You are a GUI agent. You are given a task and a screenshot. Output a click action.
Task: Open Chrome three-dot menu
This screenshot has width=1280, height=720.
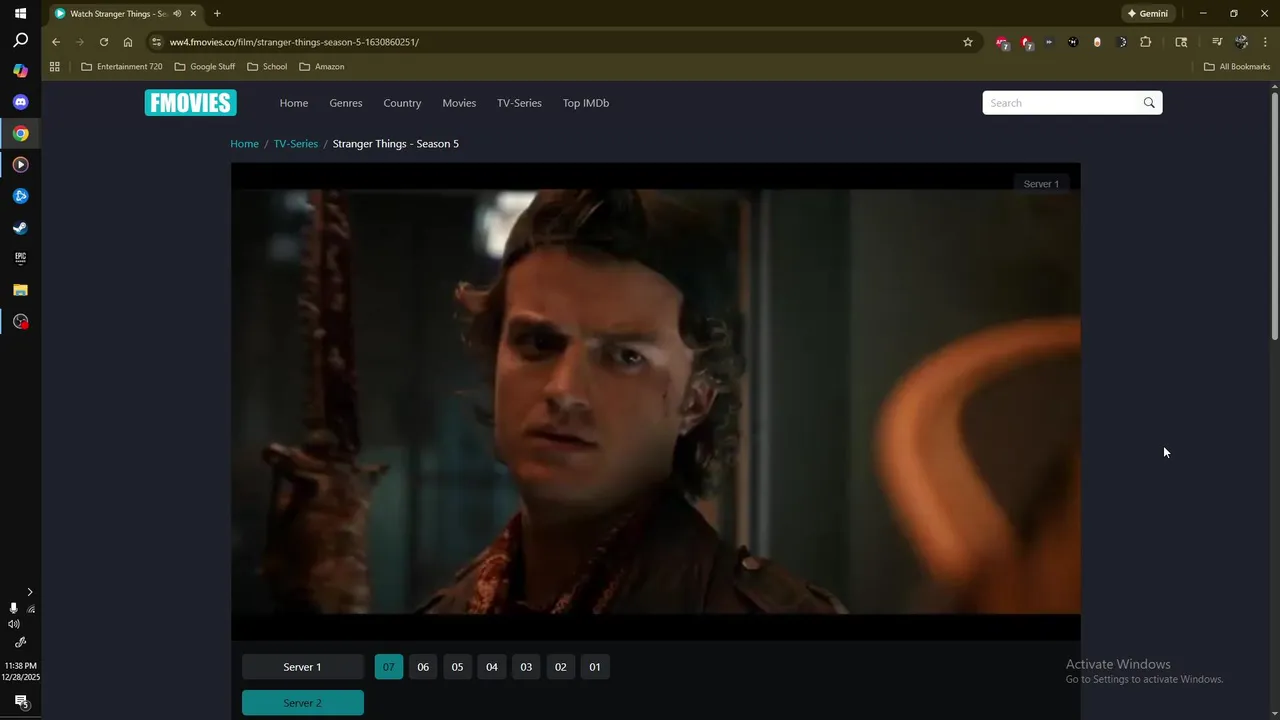pos(1265,42)
